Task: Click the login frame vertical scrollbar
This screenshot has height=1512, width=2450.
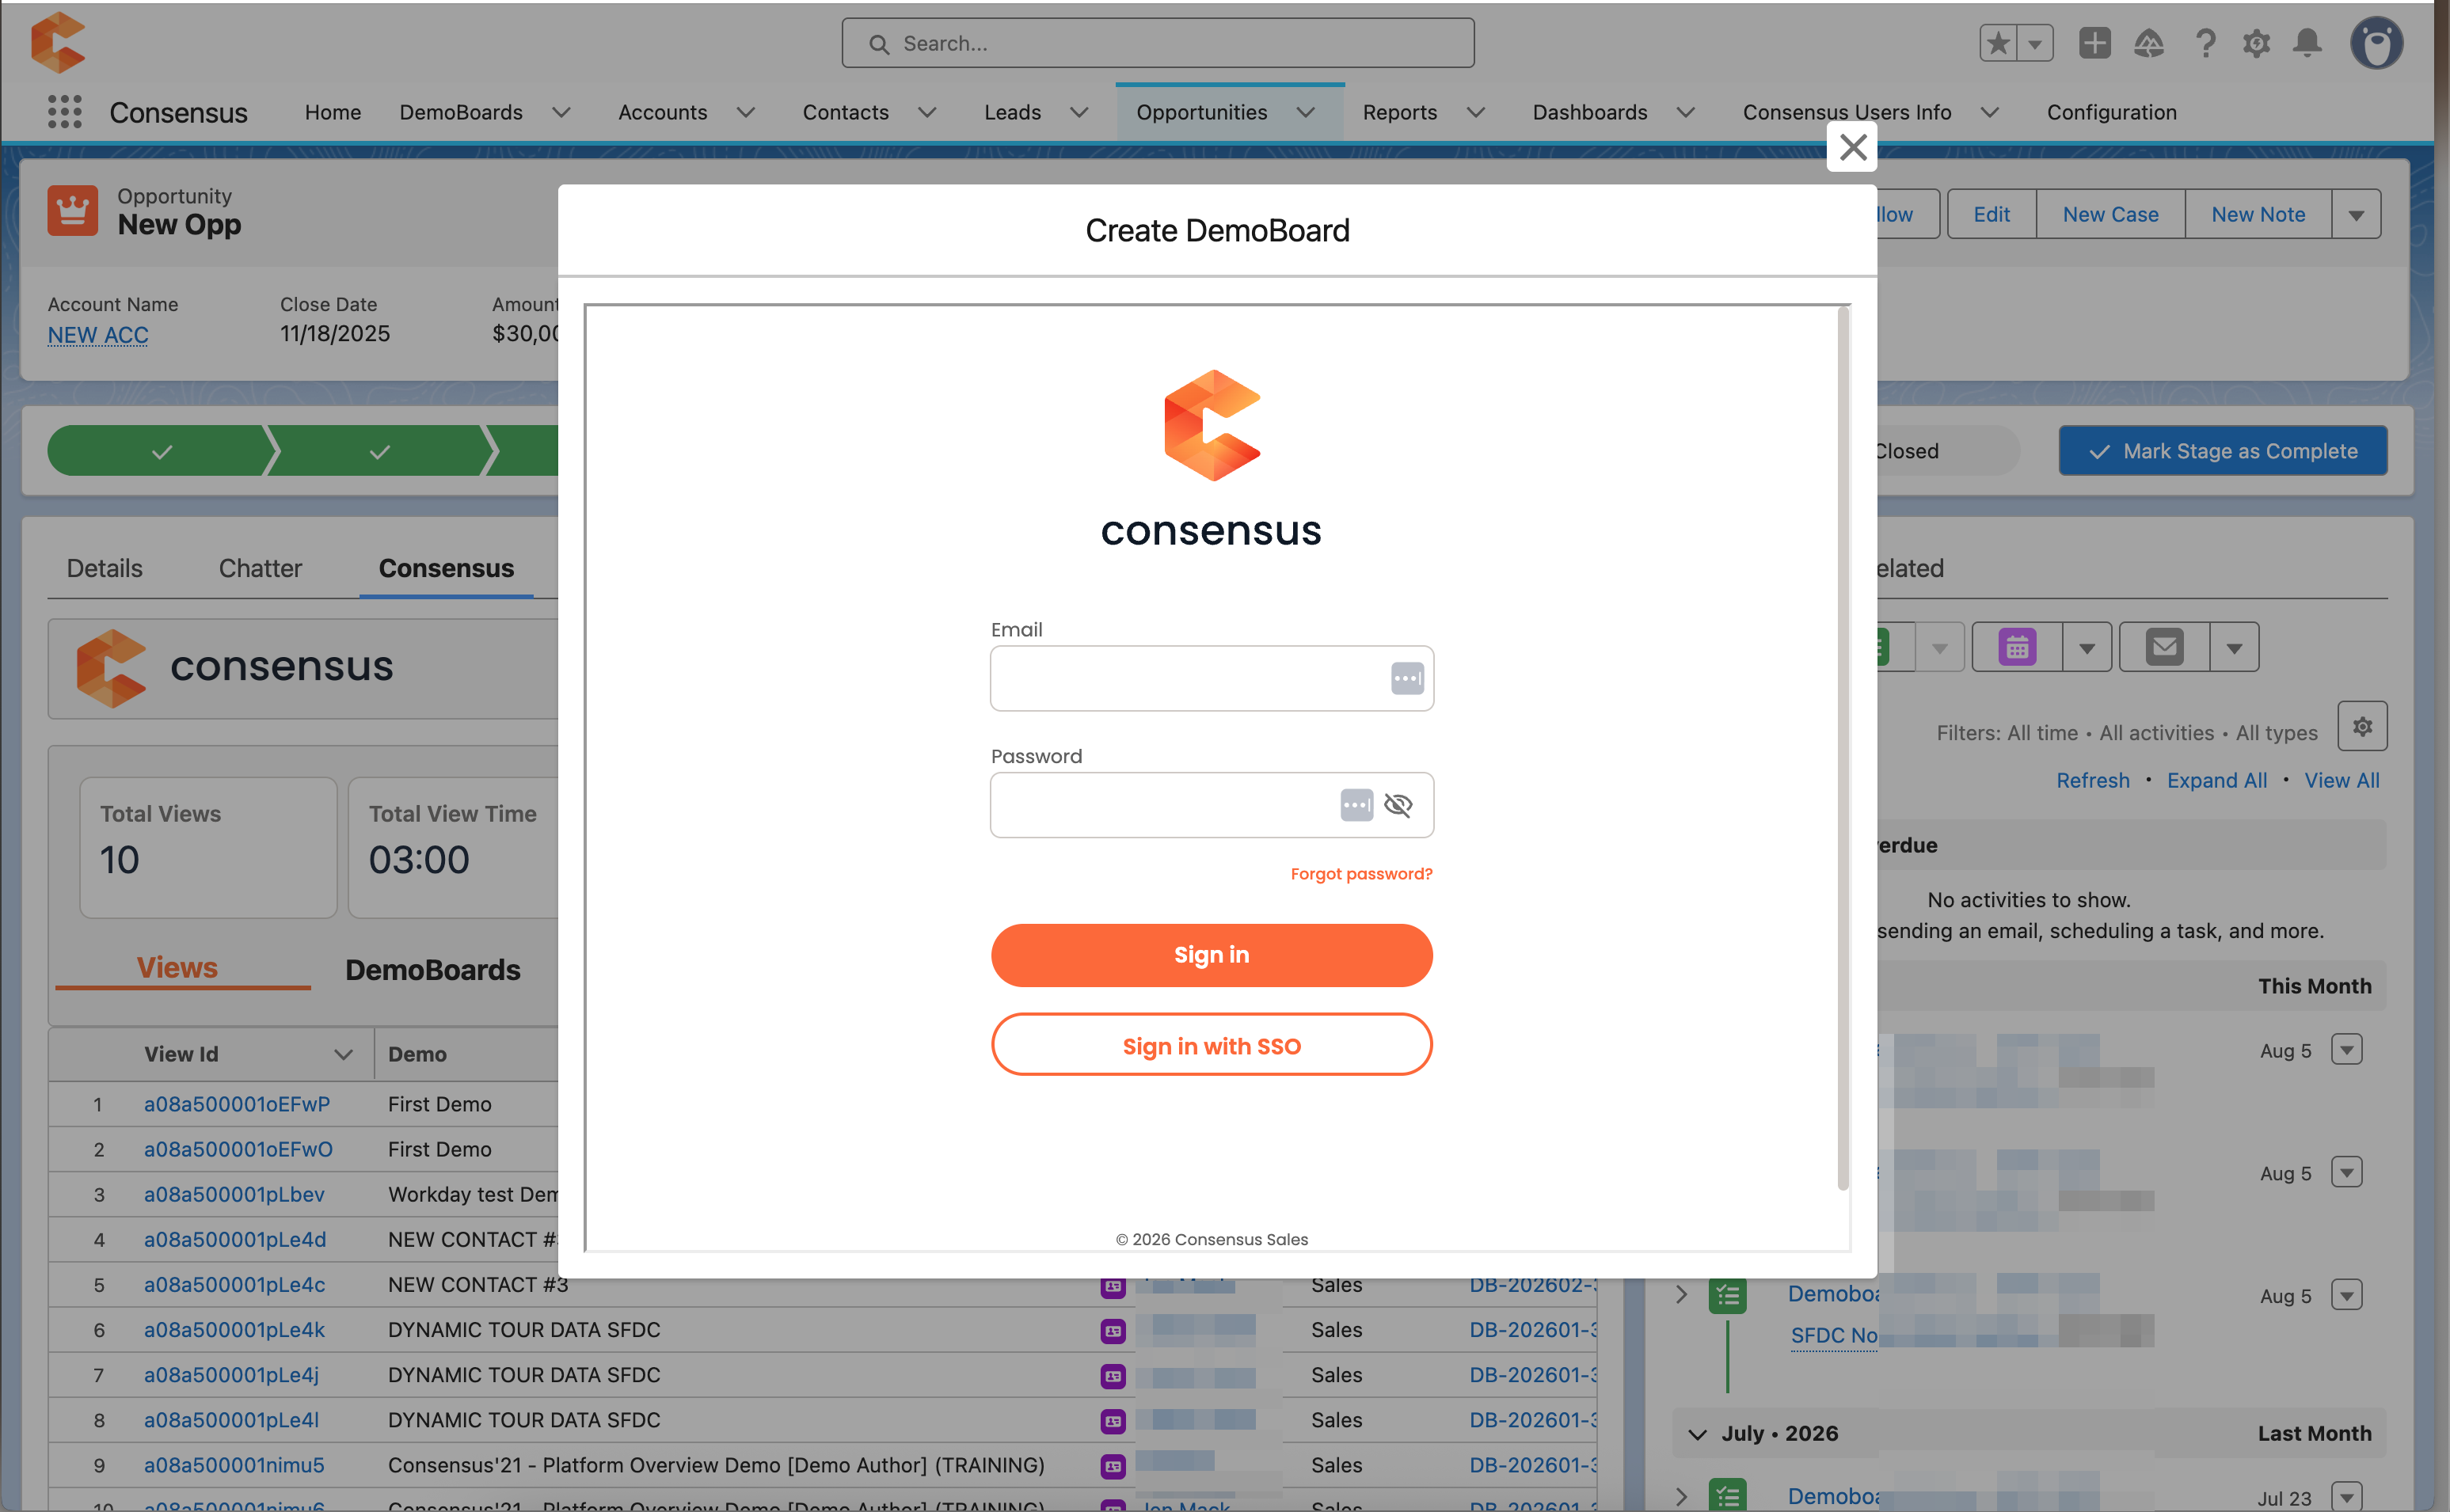Action: click(1842, 747)
